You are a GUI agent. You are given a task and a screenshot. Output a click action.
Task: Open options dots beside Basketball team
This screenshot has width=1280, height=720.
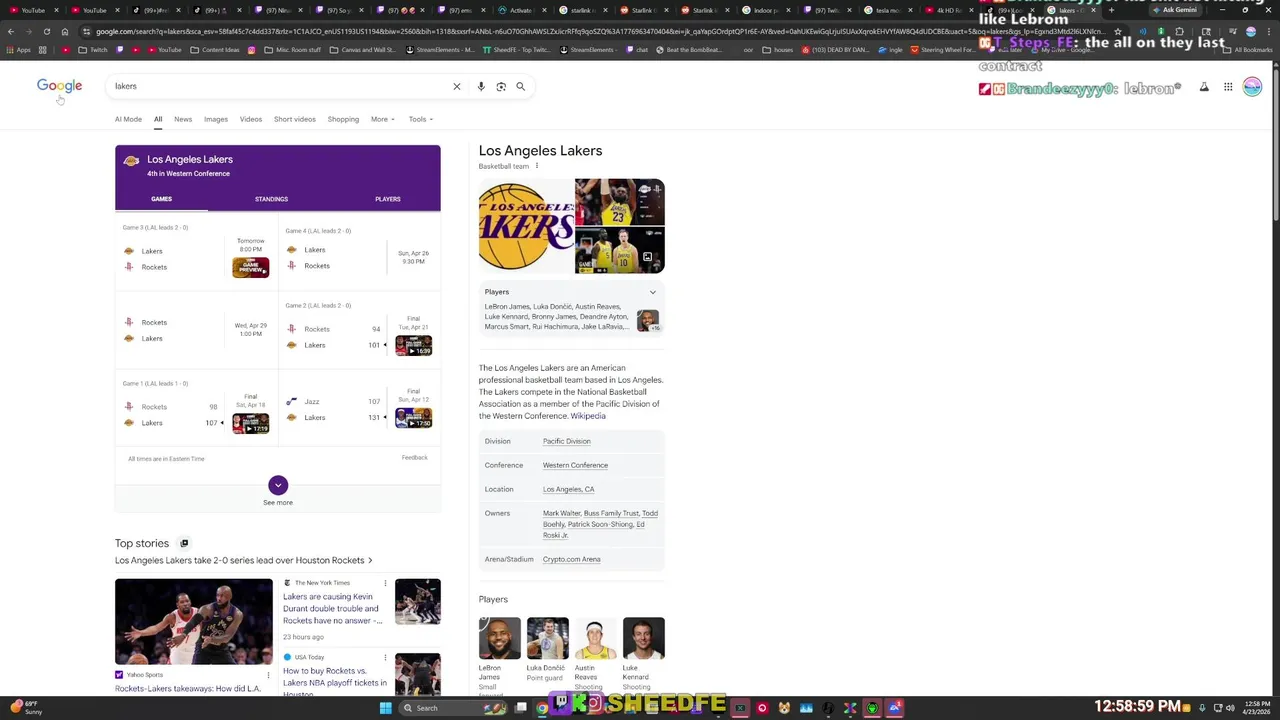coord(537,166)
